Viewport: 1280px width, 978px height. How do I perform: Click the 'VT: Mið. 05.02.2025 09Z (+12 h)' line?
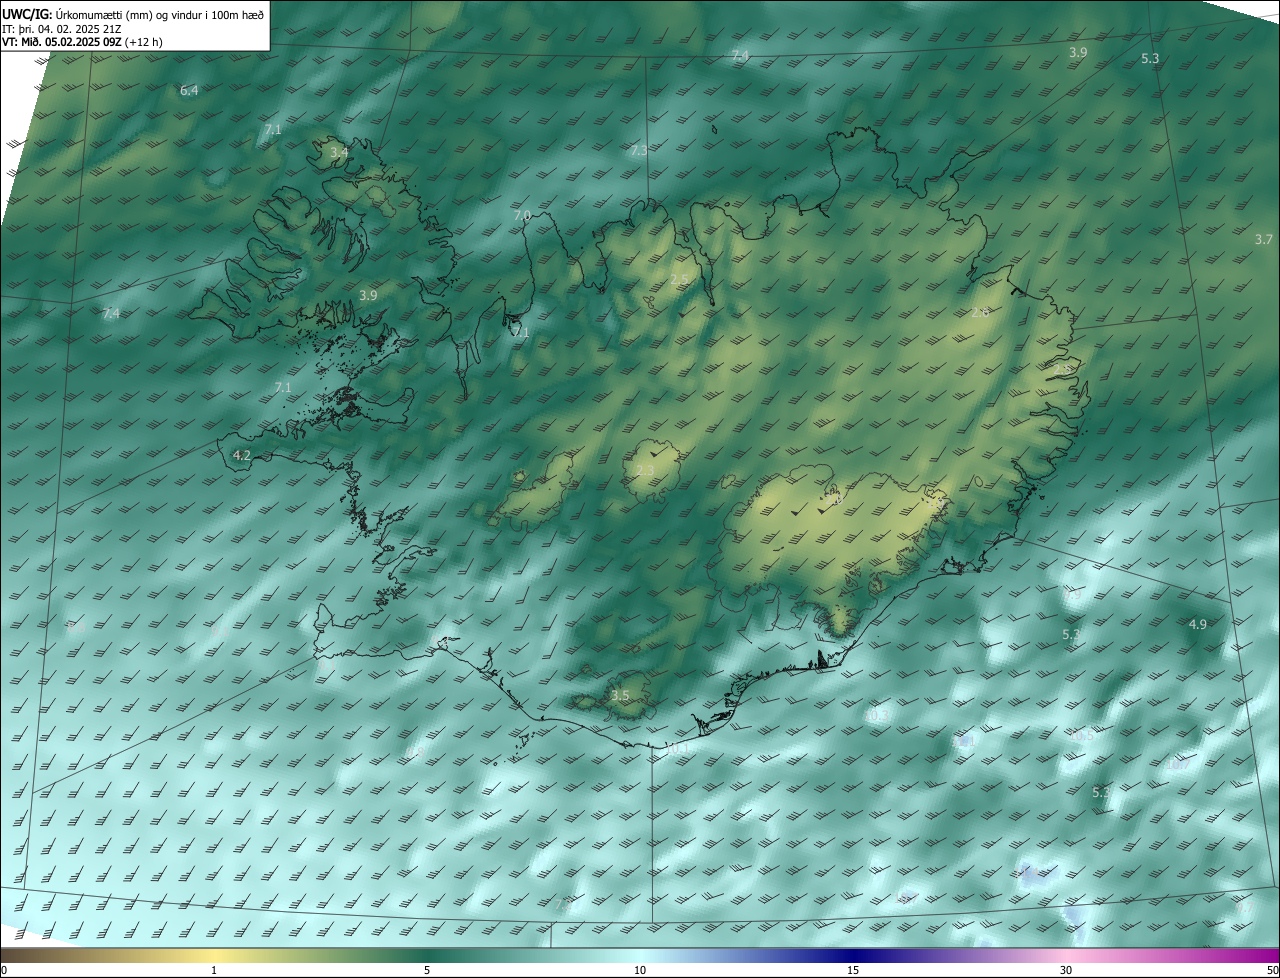tap(82, 42)
